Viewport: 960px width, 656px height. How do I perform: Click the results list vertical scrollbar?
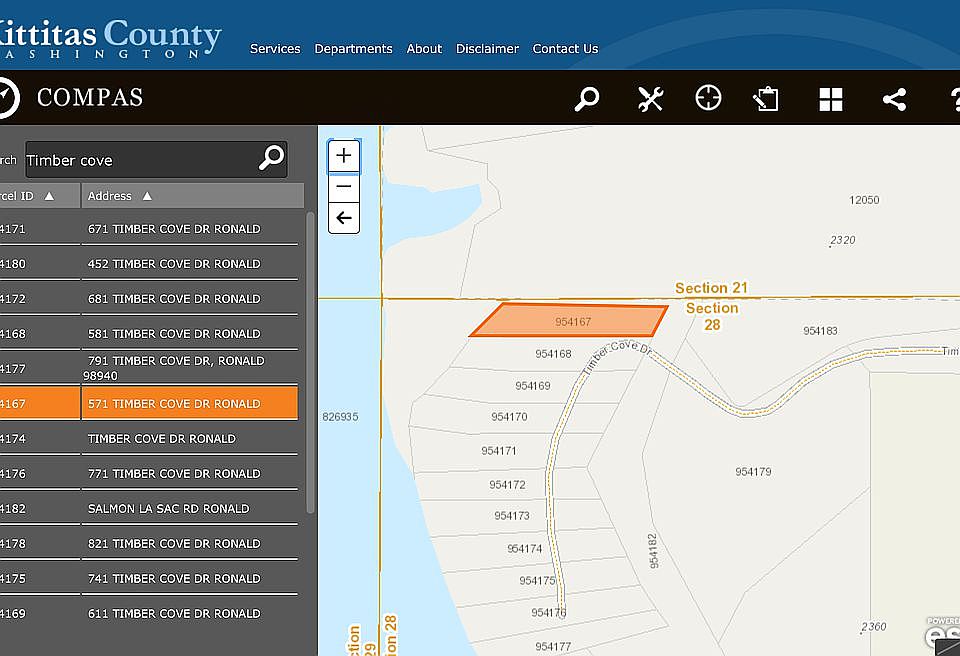pyautogui.click(x=310, y=363)
